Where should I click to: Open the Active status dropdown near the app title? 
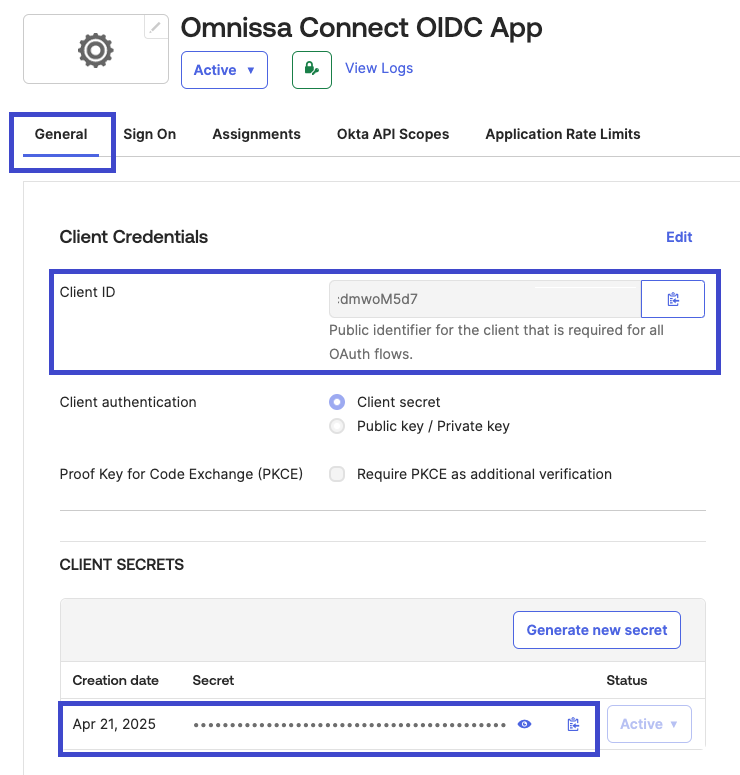(x=224, y=70)
